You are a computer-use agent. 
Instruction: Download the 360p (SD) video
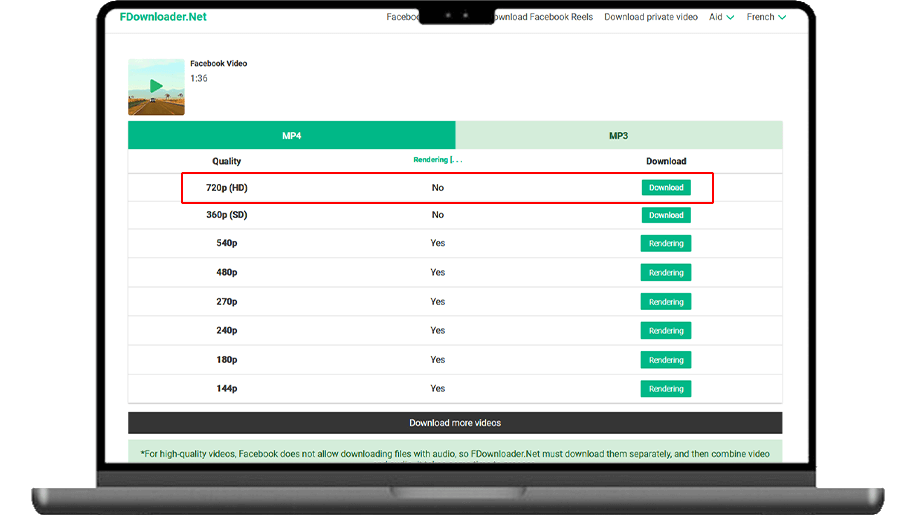[666, 215]
